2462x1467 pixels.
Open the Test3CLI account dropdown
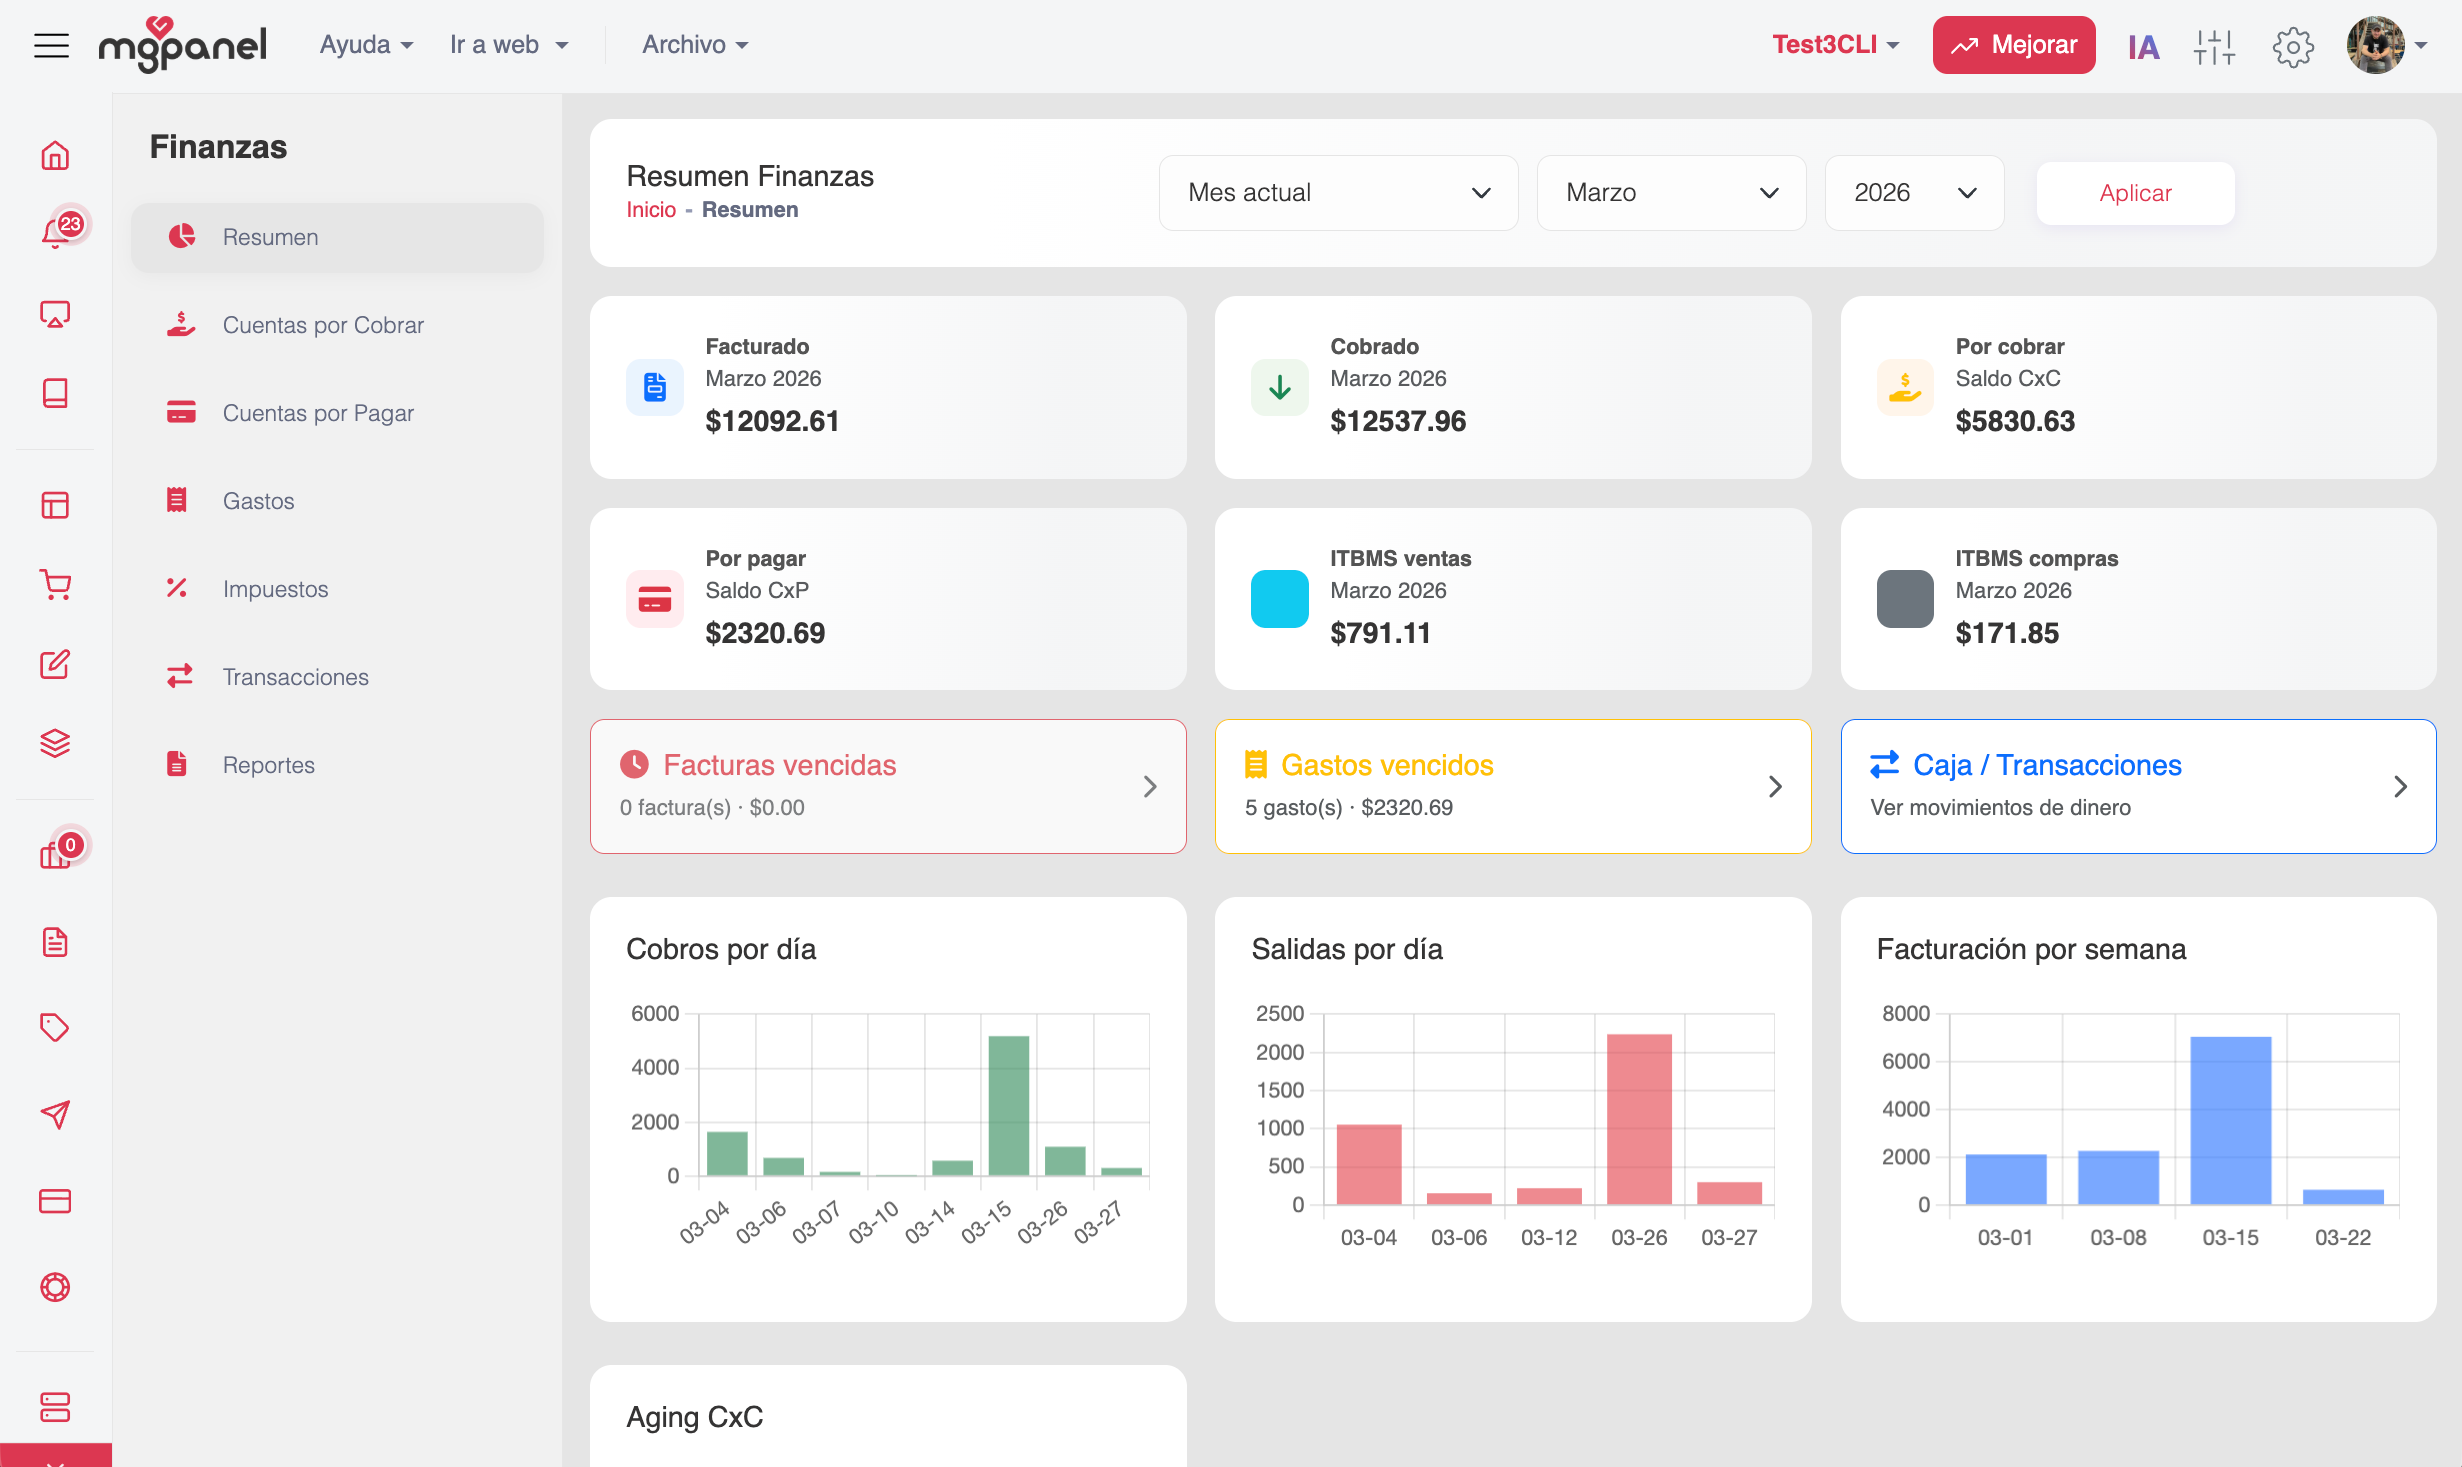pyautogui.click(x=1835, y=45)
